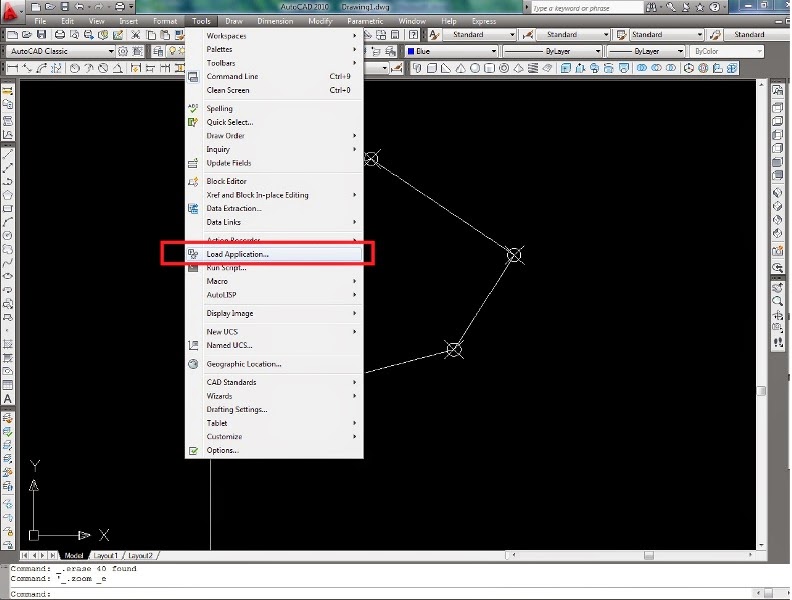
Task: Choose Options at bottom of Tools menu
Action: click(x=274, y=451)
